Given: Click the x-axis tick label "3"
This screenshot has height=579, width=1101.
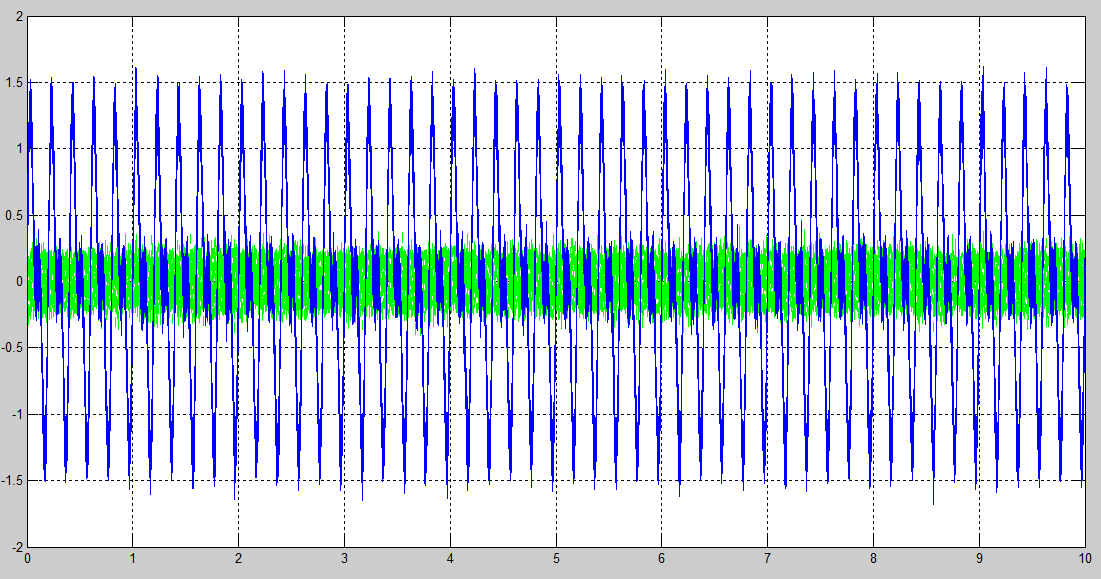Looking at the screenshot, I should [x=344, y=559].
